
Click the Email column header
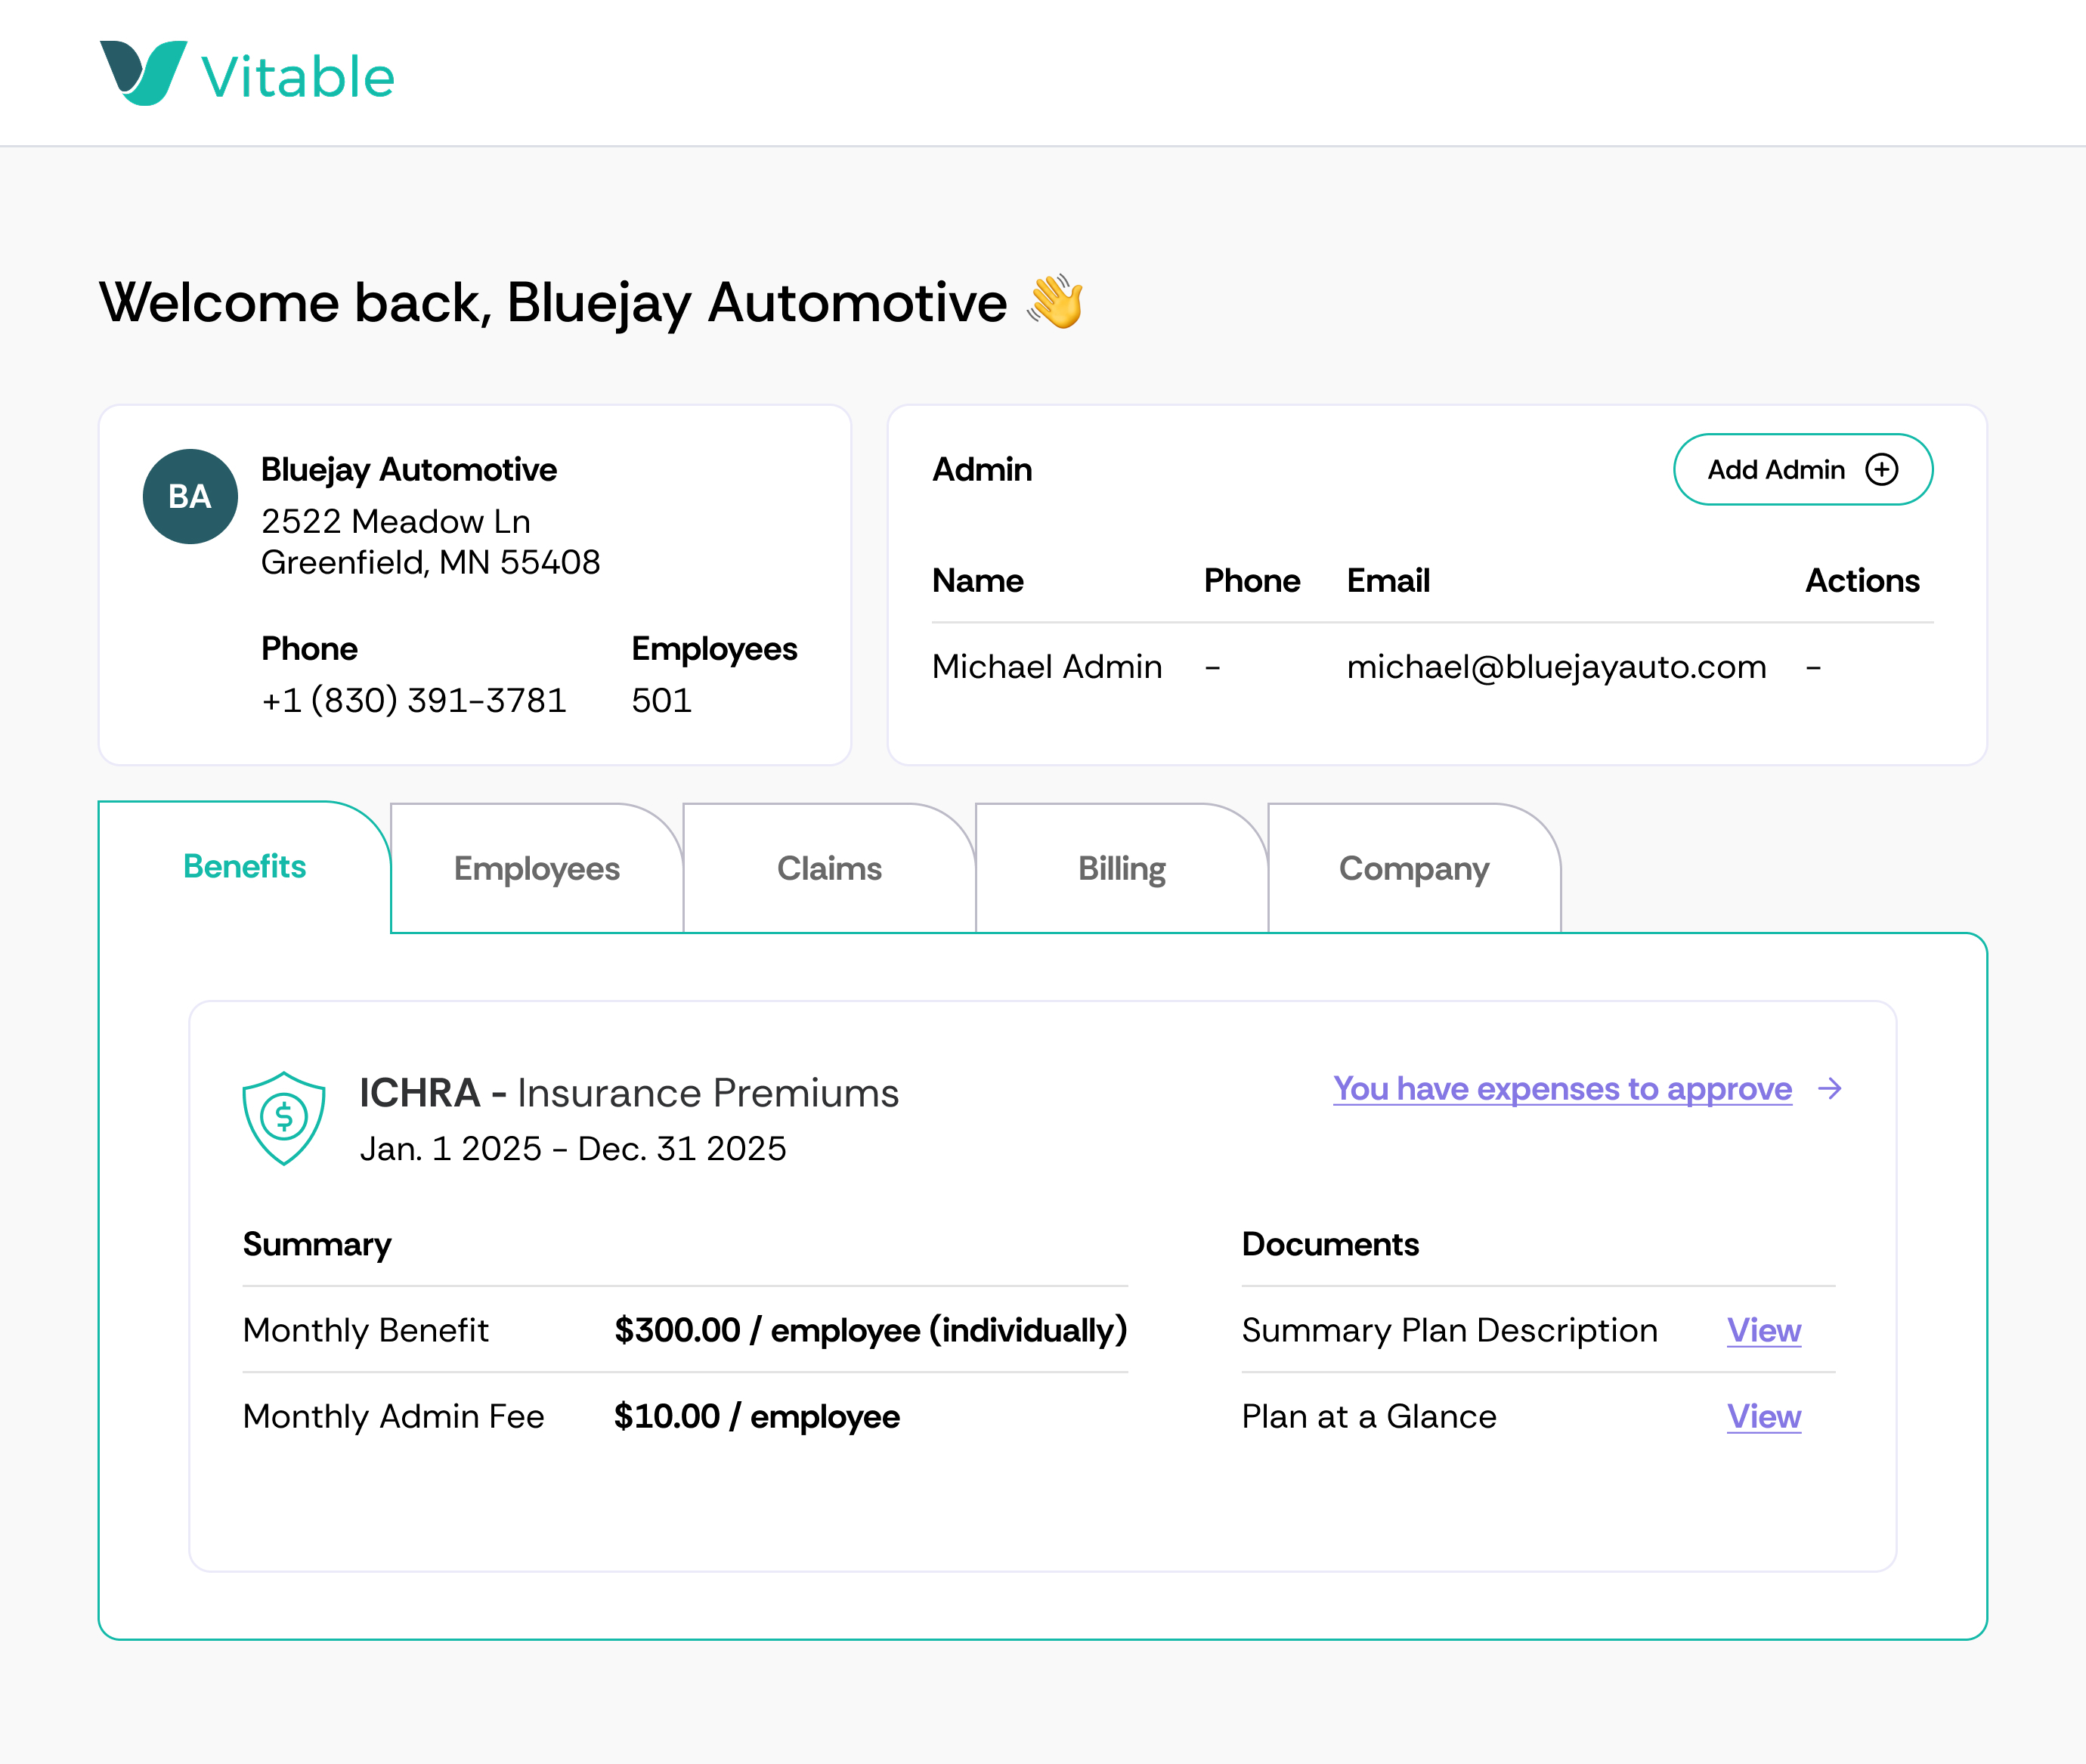tap(1388, 580)
